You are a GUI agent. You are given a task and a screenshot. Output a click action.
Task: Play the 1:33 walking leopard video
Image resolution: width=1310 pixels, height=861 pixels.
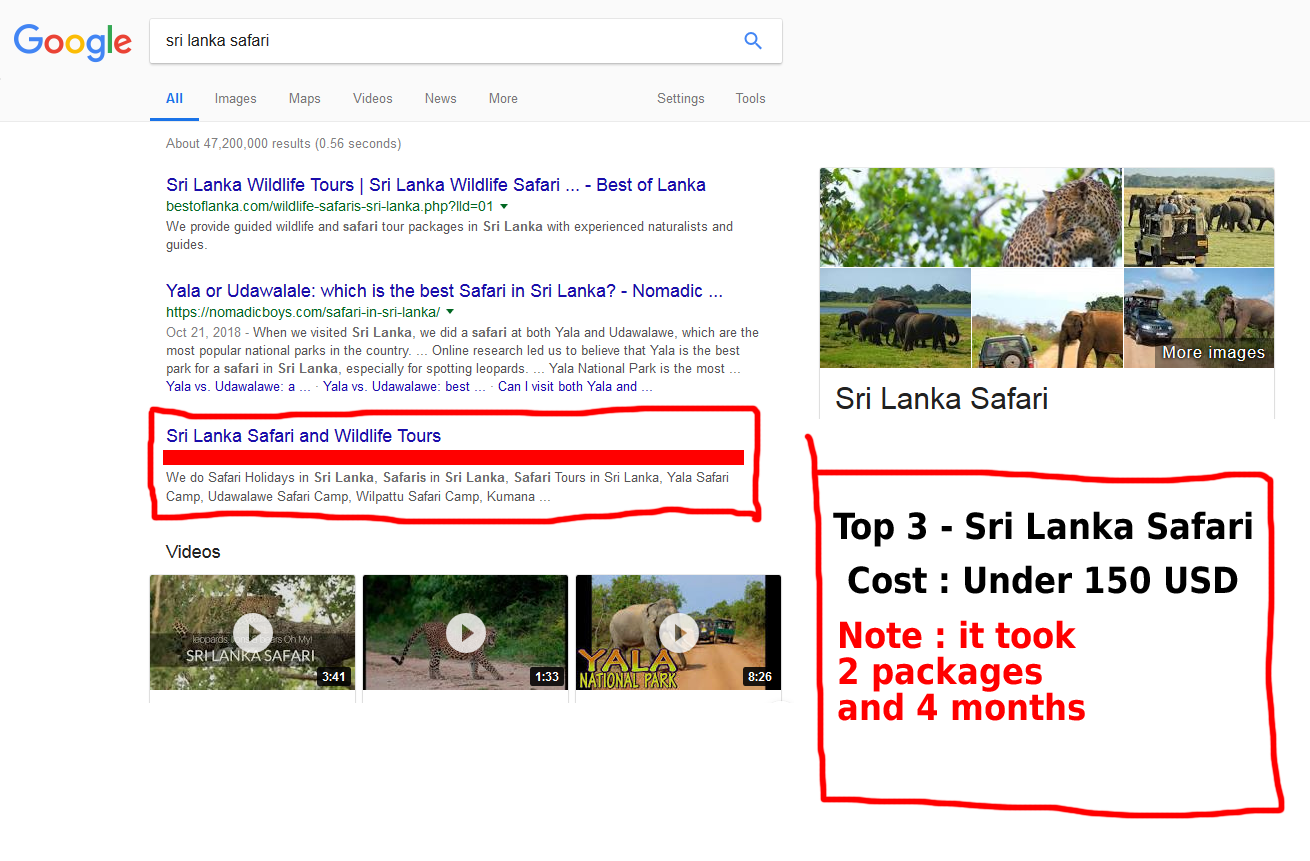(x=465, y=632)
